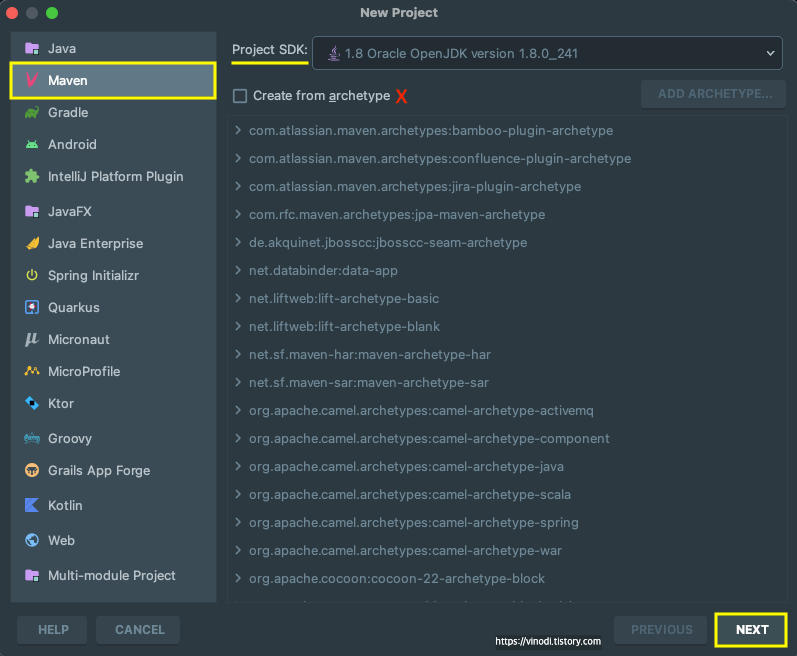Viewport: 797px width, 656px height.
Task: Expand the cocoon-22-archetype-block entry
Action: (x=238, y=578)
